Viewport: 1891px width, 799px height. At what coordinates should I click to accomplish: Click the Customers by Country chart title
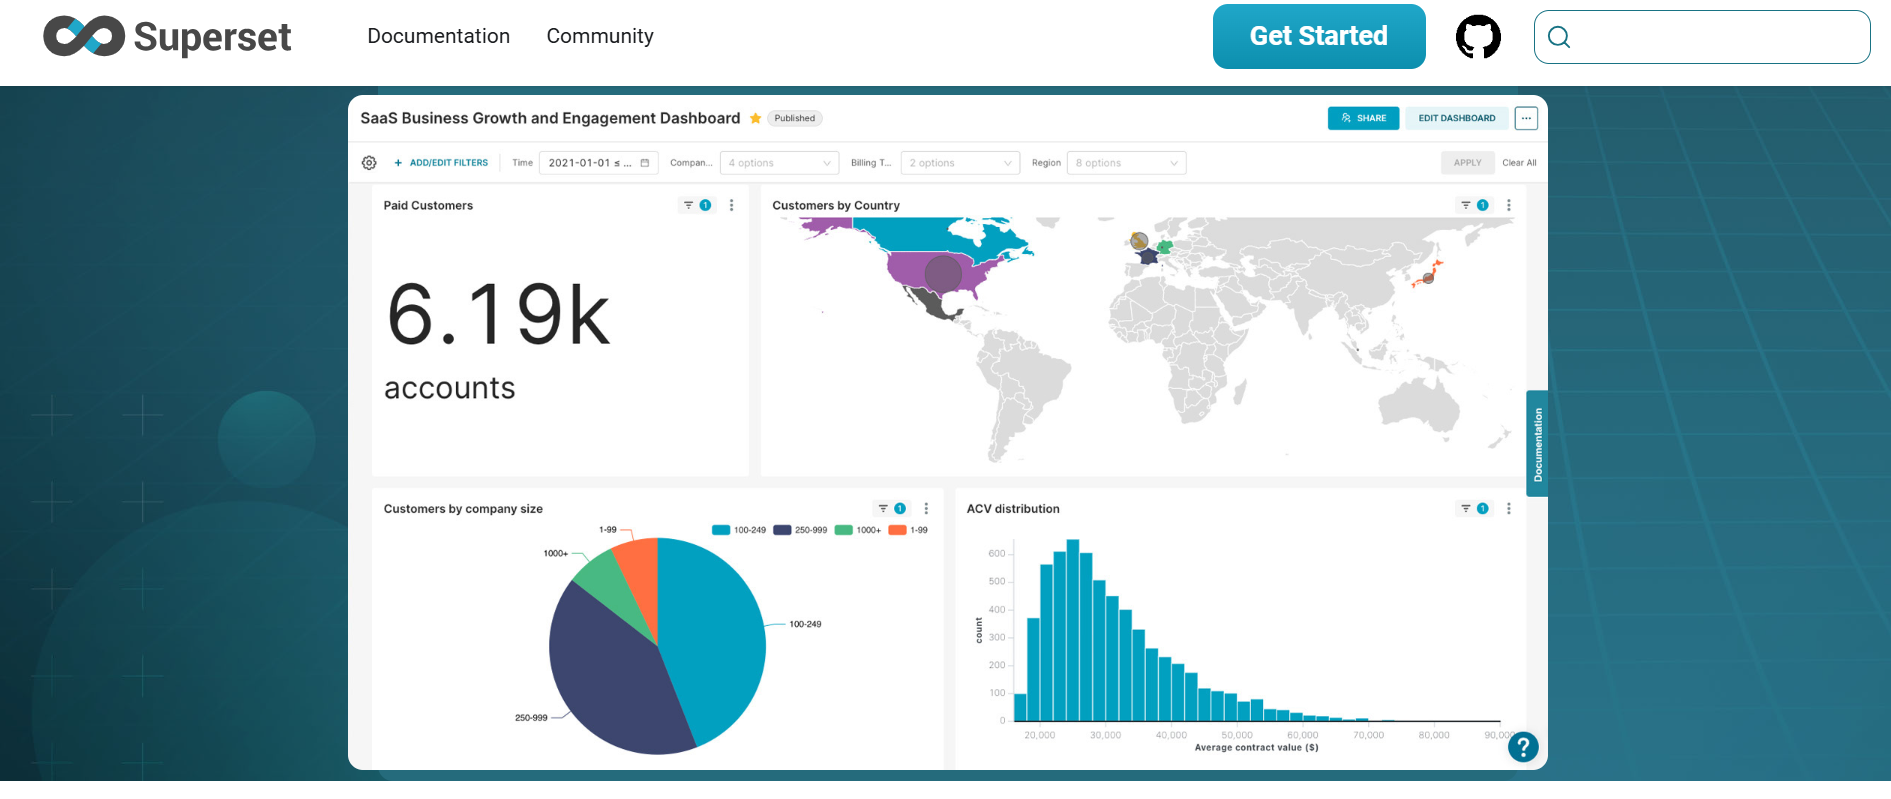pyautogui.click(x=836, y=205)
